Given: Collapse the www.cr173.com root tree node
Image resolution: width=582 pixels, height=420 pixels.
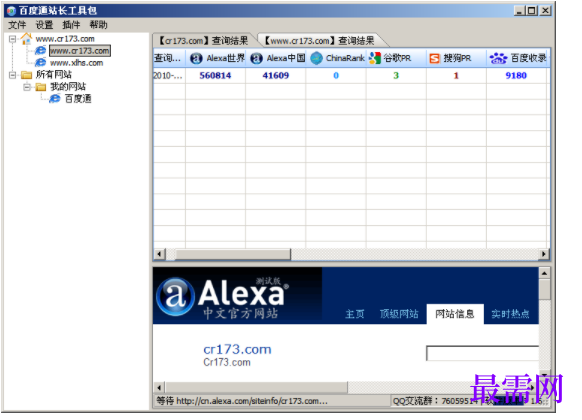Looking at the screenshot, I should point(12,39).
